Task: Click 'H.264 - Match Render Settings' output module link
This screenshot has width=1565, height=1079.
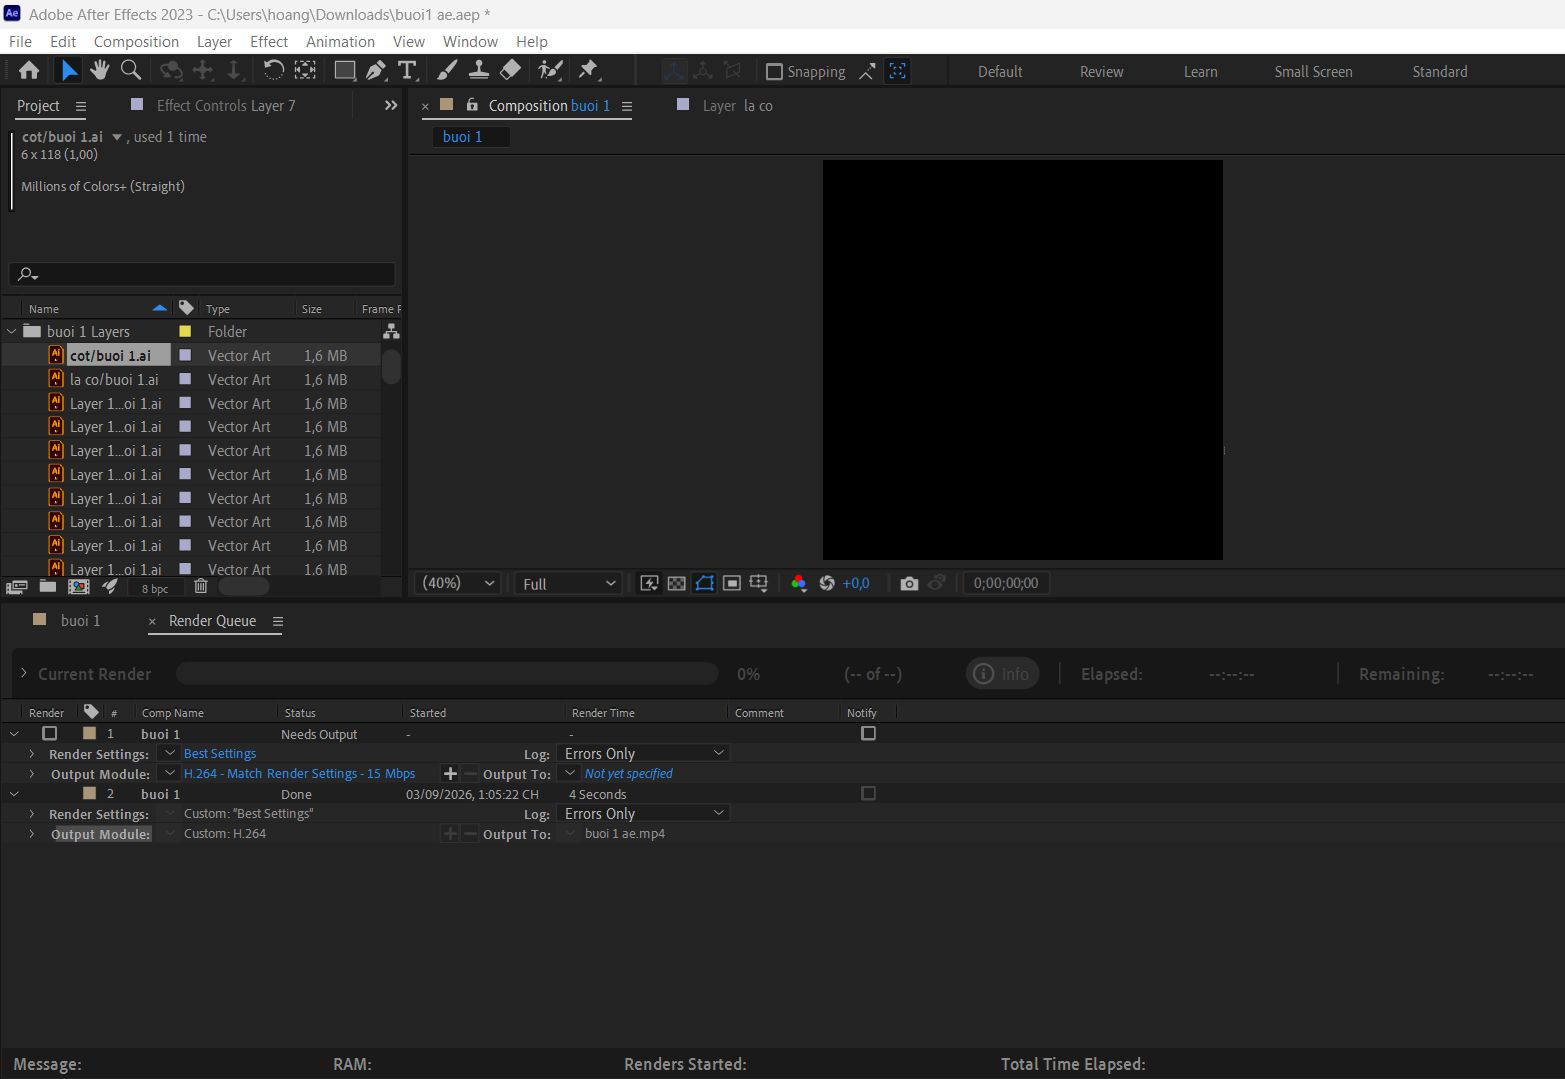Action: [299, 773]
